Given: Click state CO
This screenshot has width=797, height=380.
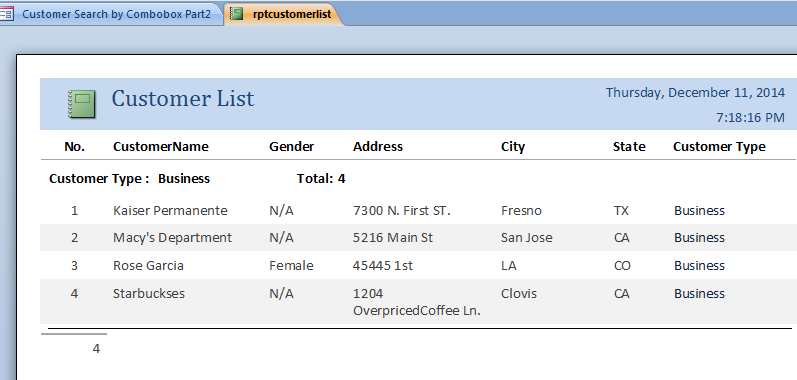Looking at the screenshot, I should tap(622, 266).
